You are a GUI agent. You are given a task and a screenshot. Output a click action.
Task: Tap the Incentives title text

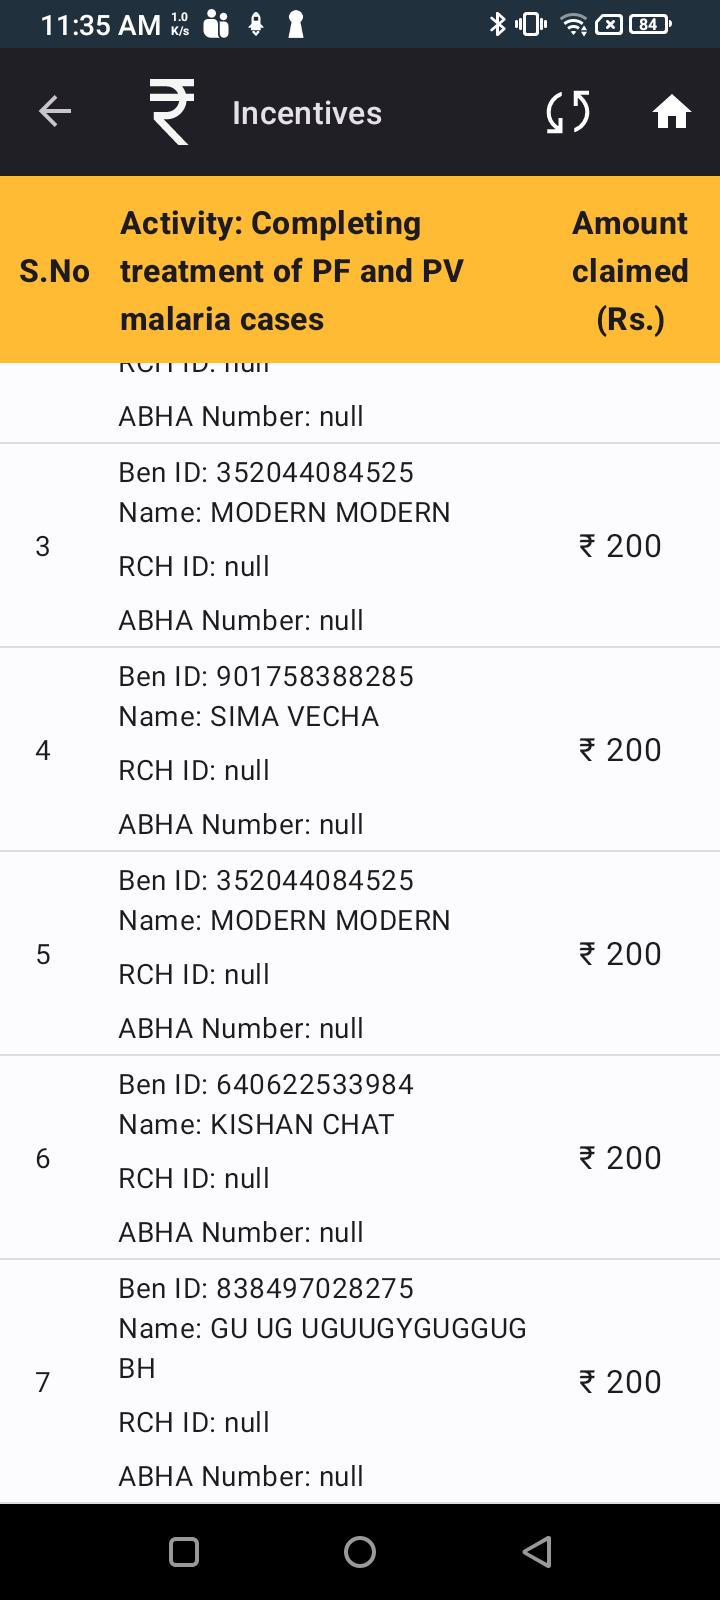(x=307, y=113)
